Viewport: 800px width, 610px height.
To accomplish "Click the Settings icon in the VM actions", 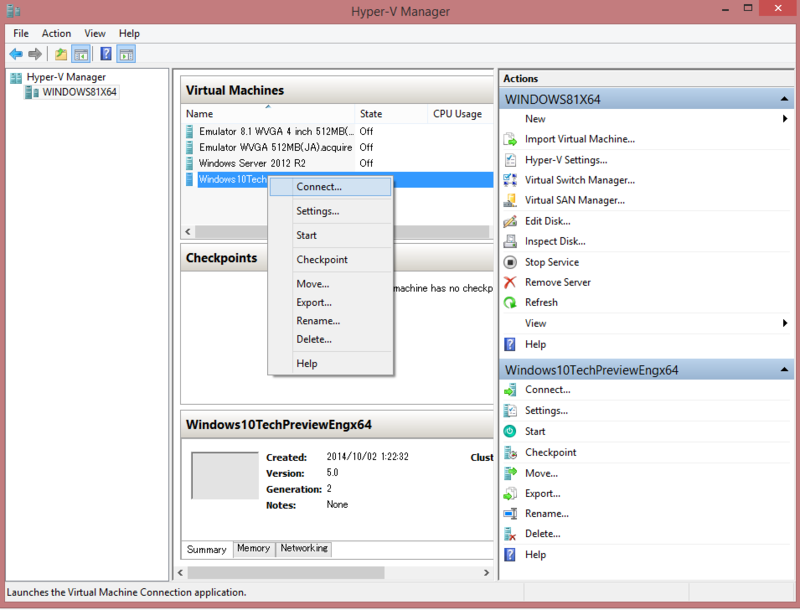I will (x=510, y=411).
